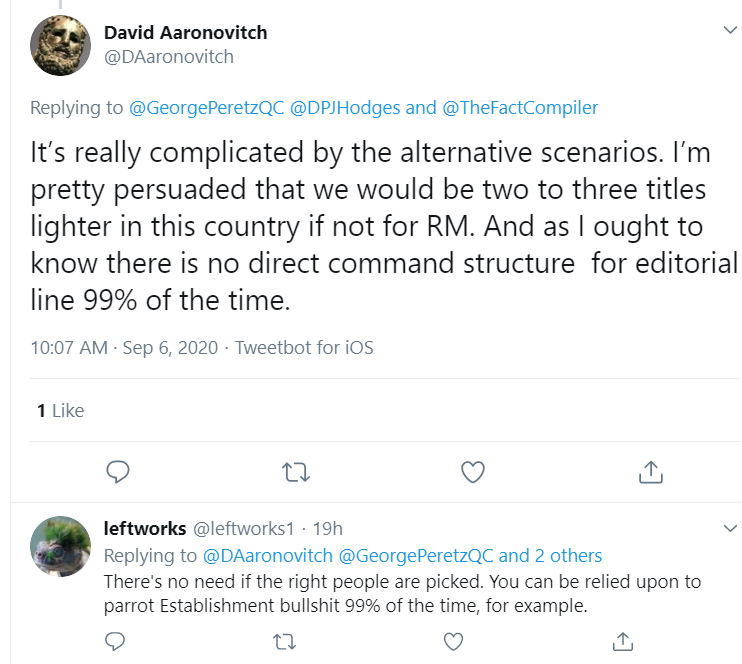The height and width of the screenshot is (664, 742).
Task: Open leftworks profile avatar
Action: (x=60, y=546)
